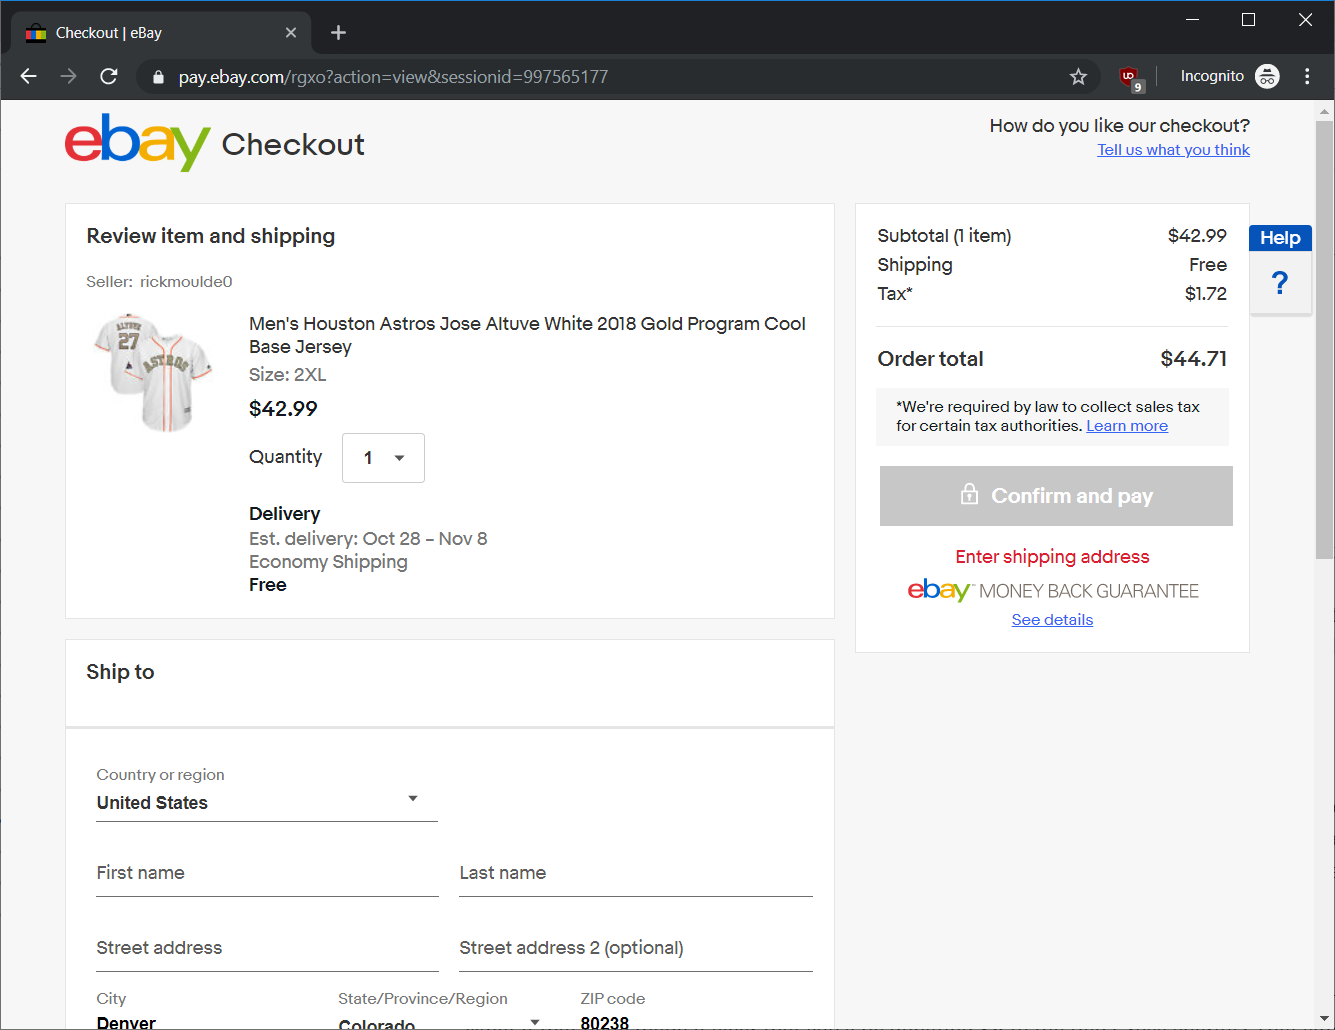This screenshot has height=1030, width=1335.
Task: Click the Help question mark icon
Action: pos(1280,283)
